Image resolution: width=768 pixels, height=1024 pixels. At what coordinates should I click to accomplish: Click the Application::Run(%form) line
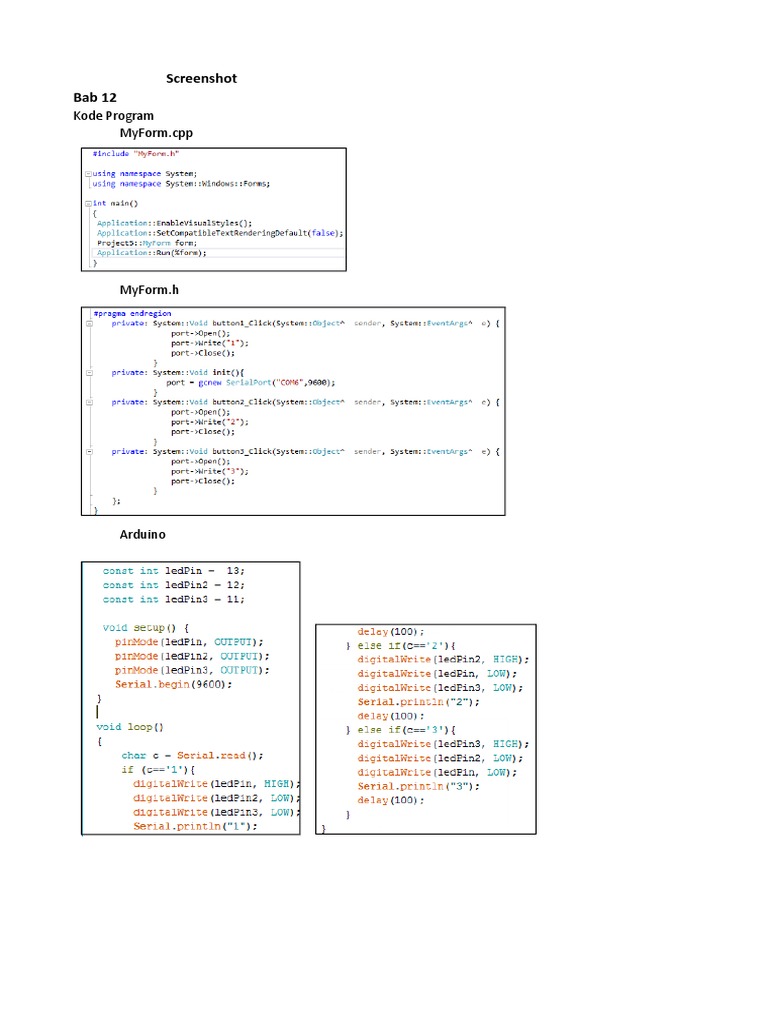[152, 253]
